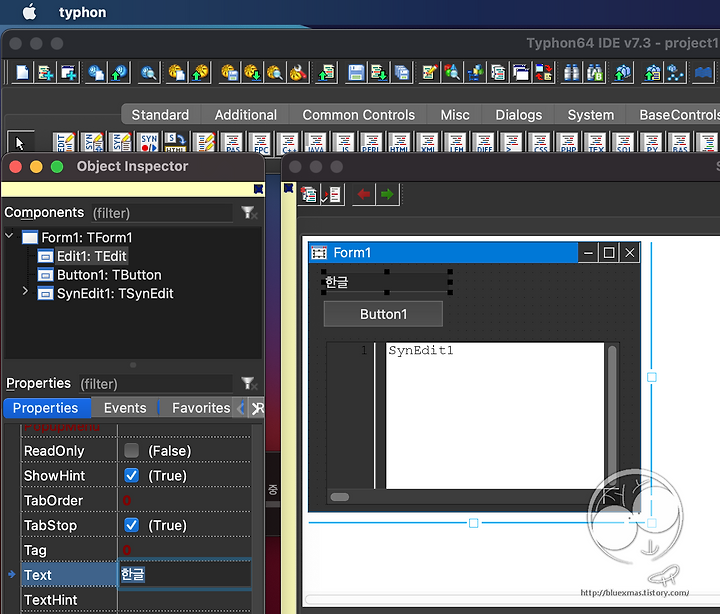Toggle the ReadOnly checkbox
Viewport: 720px width, 614px height.
click(131, 451)
